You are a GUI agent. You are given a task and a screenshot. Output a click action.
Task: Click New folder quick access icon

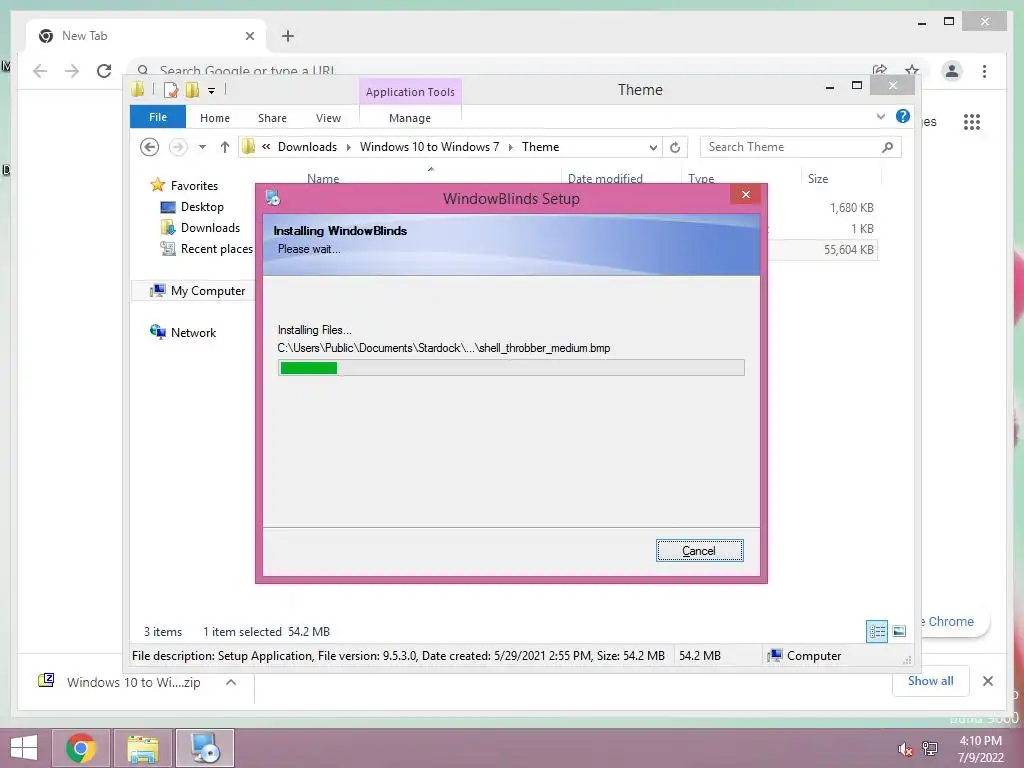pyautogui.click(x=192, y=90)
